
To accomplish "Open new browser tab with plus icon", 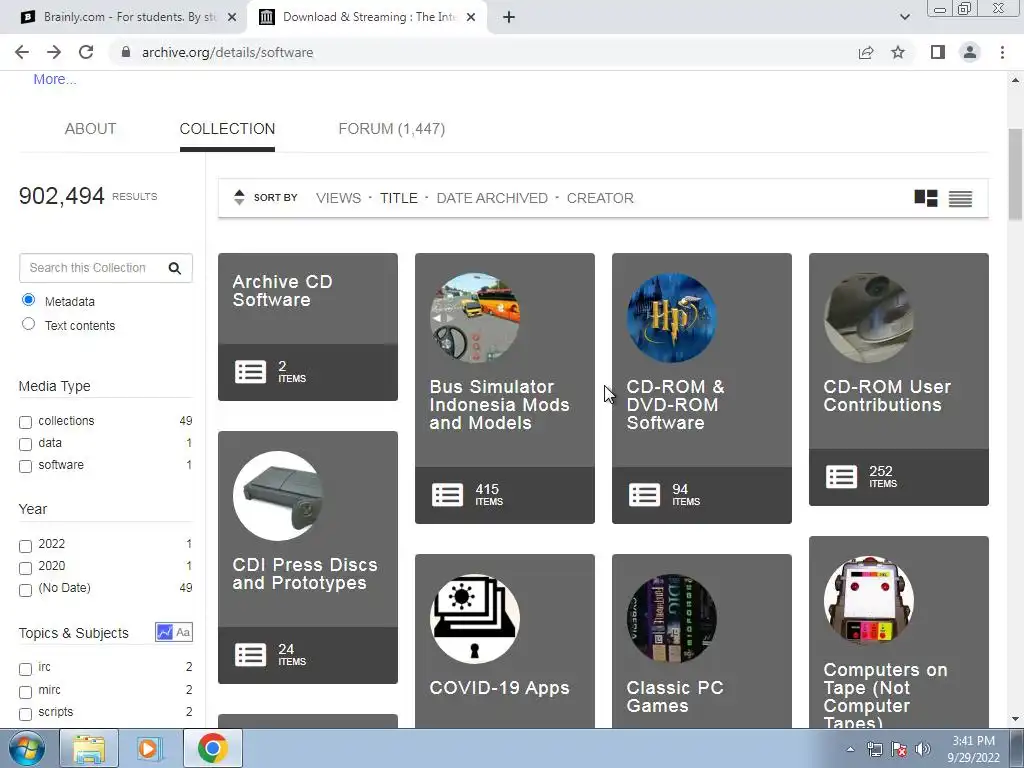I will (x=509, y=17).
